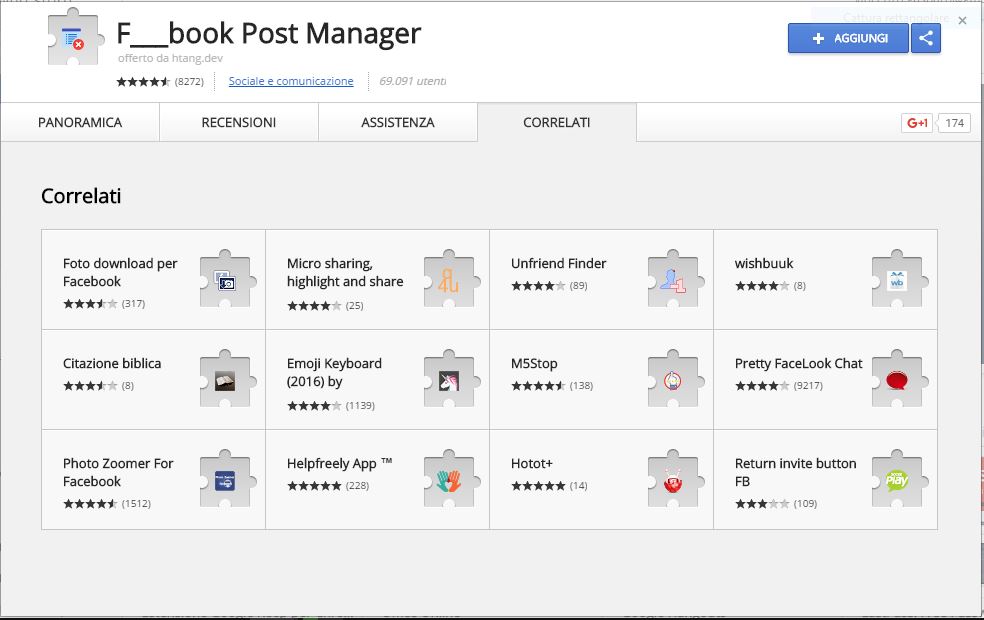Click the Photo Zoomer For Facebook icon
The height and width of the screenshot is (620, 984).
pyautogui.click(x=227, y=479)
